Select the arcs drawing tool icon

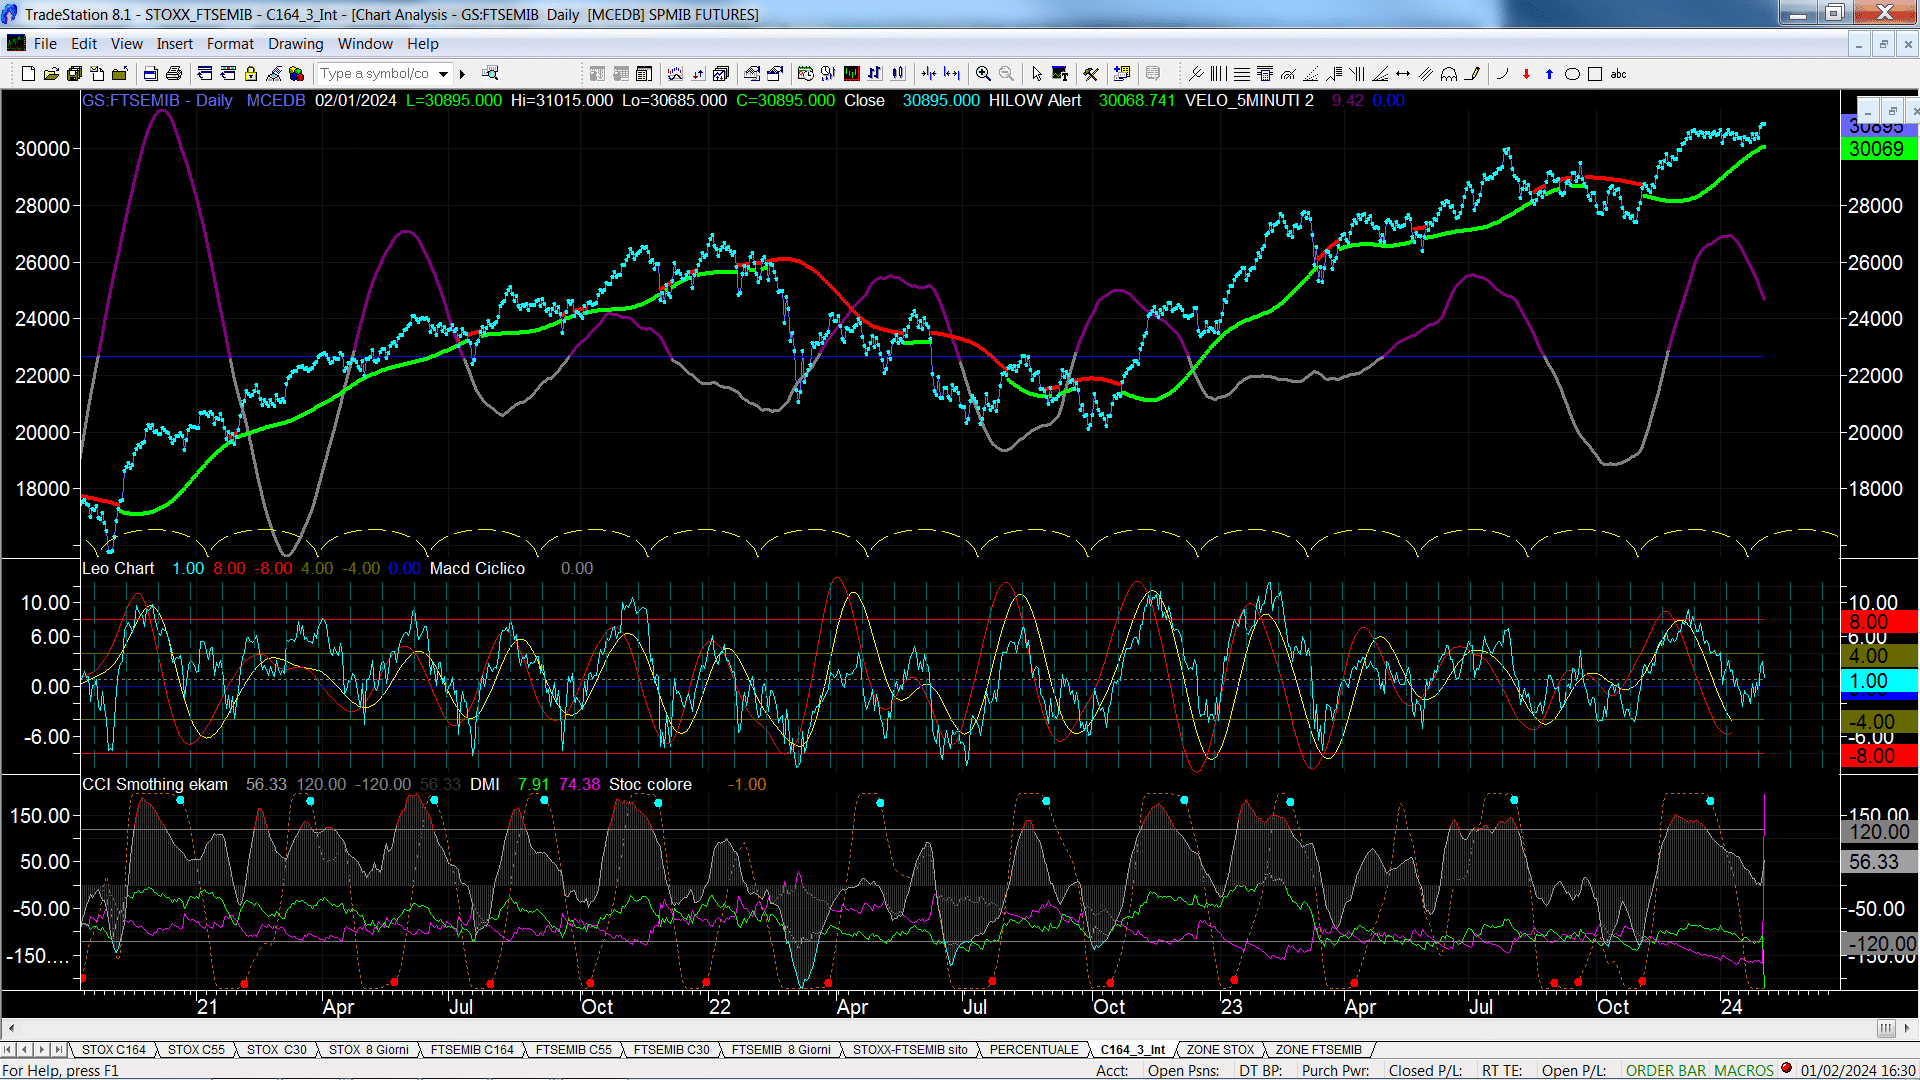point(1449,73)
